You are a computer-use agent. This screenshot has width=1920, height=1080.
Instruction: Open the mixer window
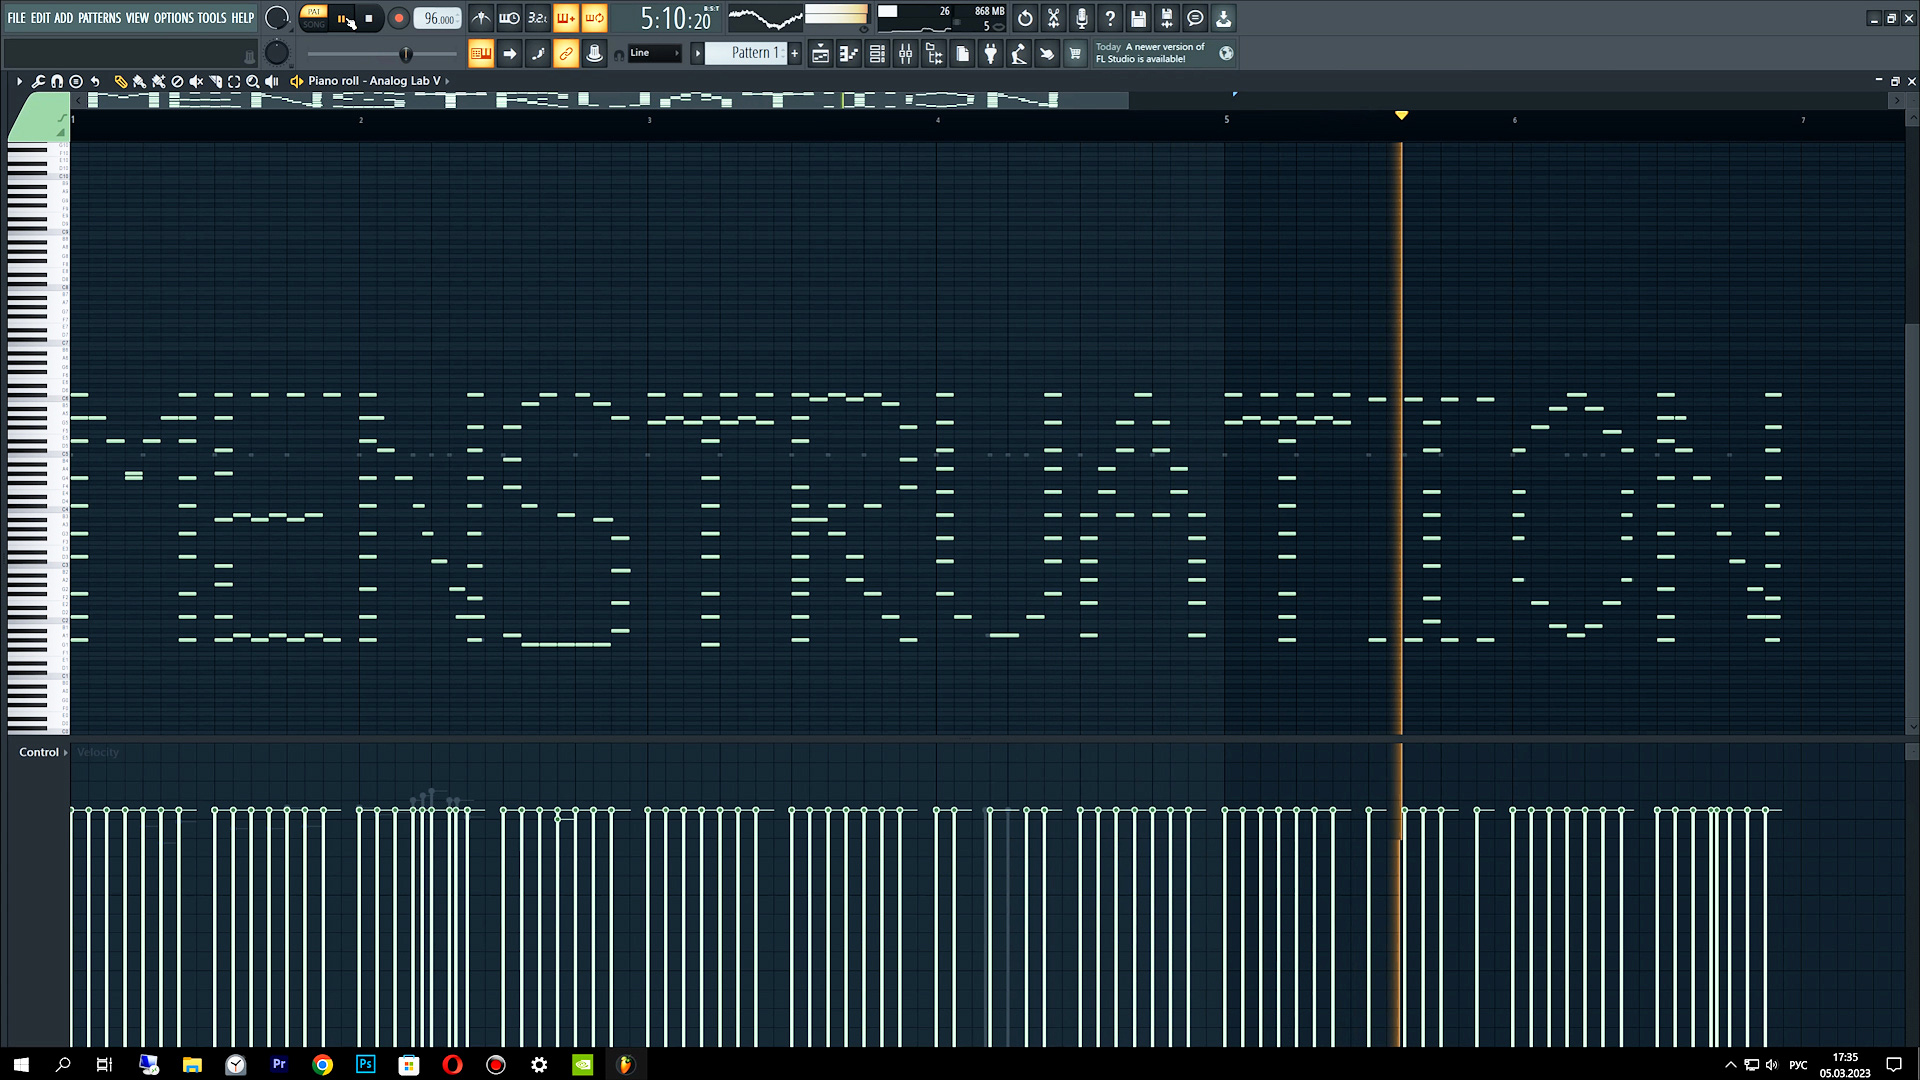tap(905, 54)
